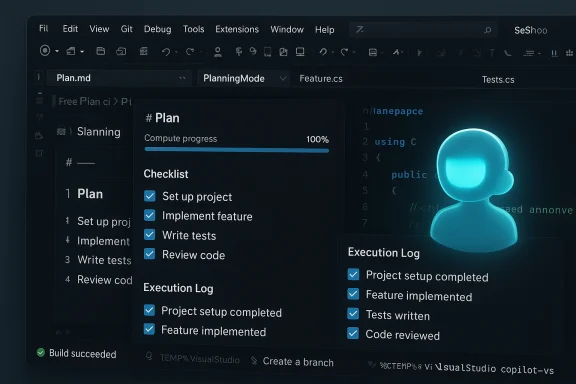Click the bag-shaped icon in the sidebar
The width and height of the screenshot is (576, 384).
(39, 136)
